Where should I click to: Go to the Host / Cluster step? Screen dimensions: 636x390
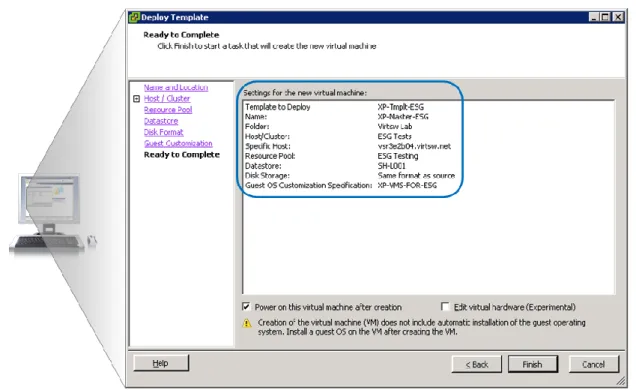[167, 99]
